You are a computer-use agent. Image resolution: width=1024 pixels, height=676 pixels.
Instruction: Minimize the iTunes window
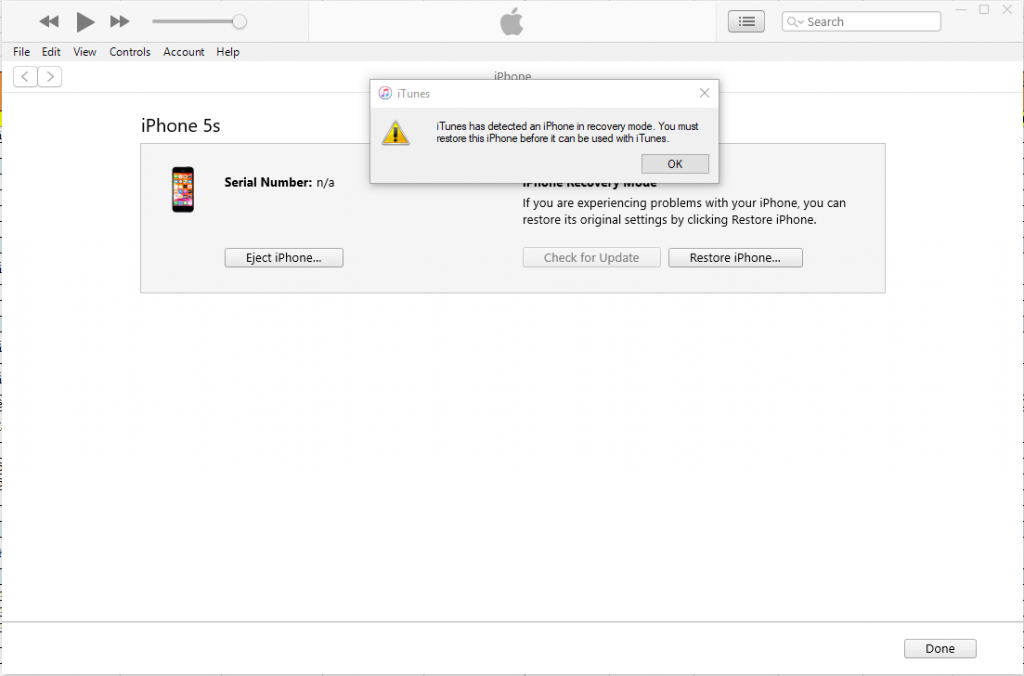(961, 10)
